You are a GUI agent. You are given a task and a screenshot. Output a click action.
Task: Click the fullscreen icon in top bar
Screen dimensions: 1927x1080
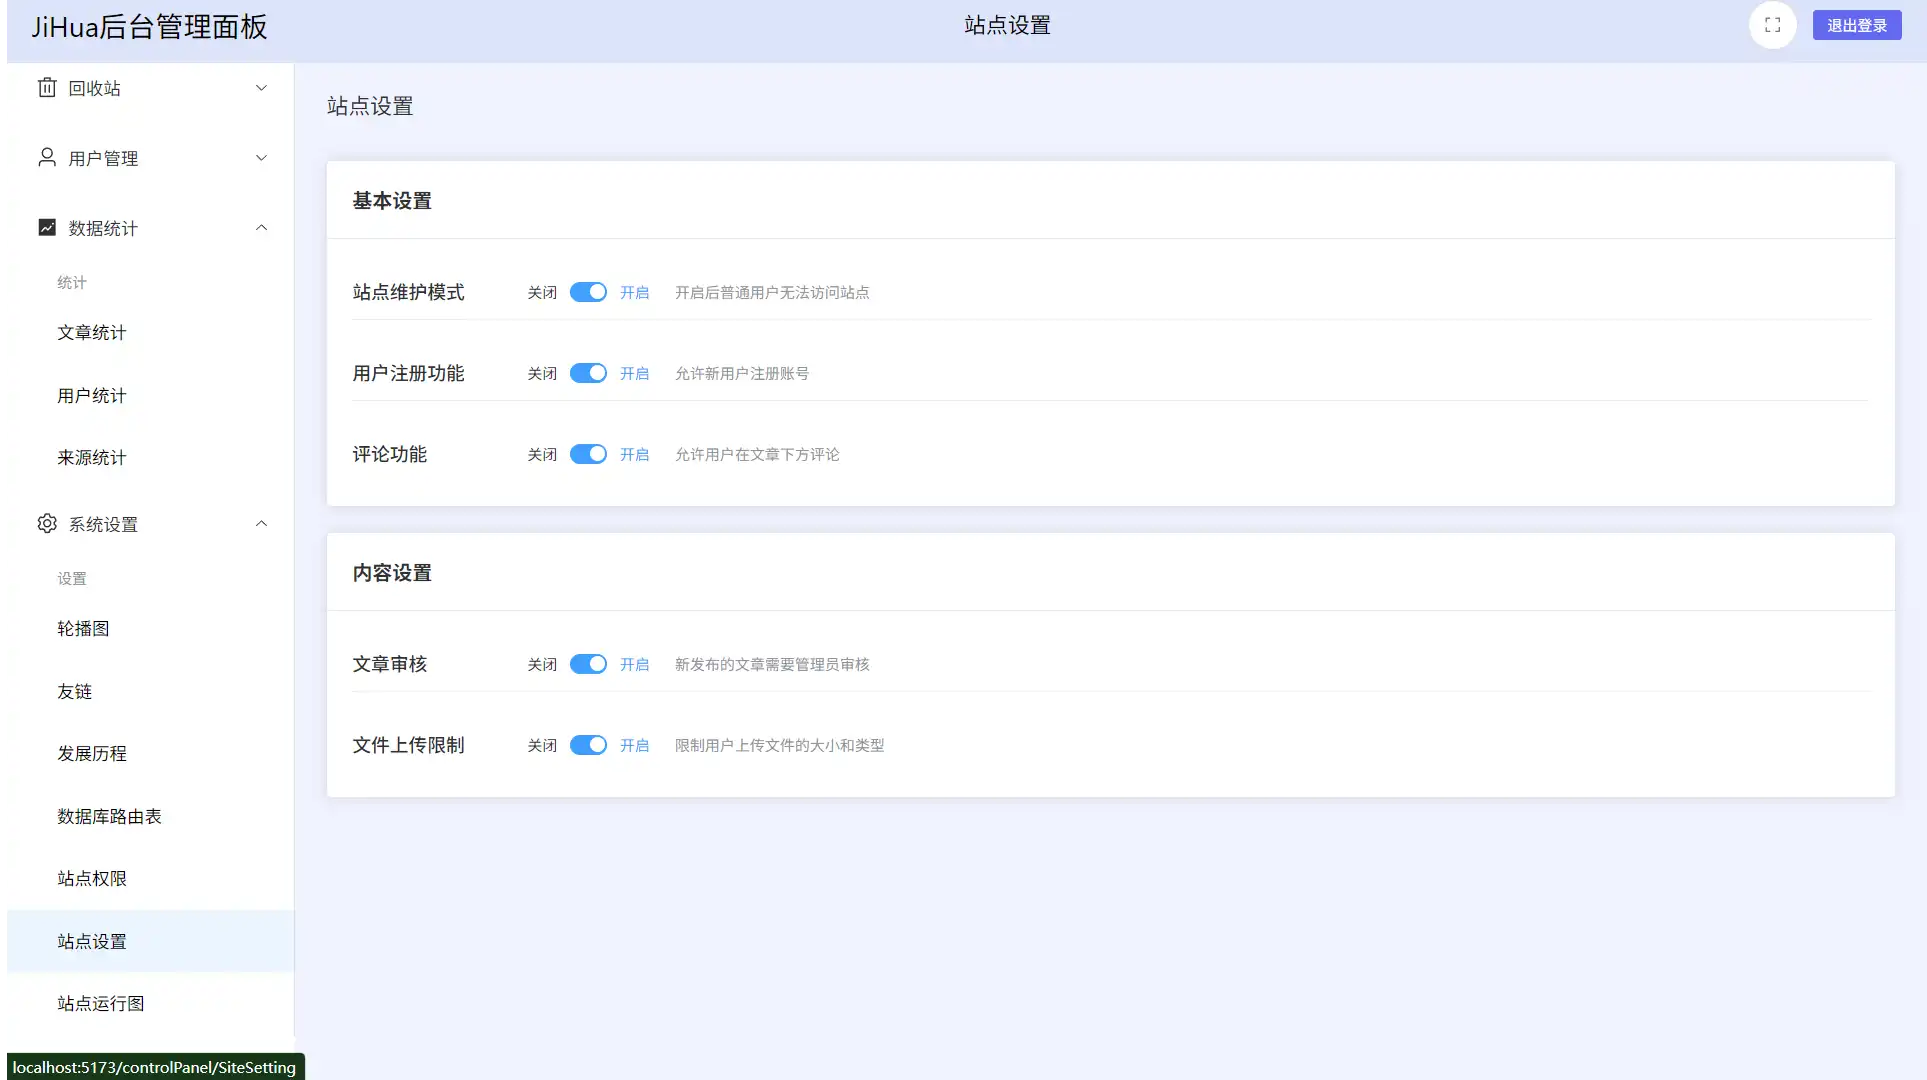coord(1772,24)
